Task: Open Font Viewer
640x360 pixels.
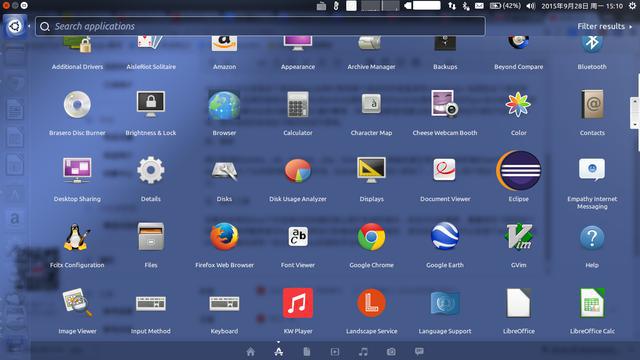Action: pyautogui.click(x=298, y=237)
